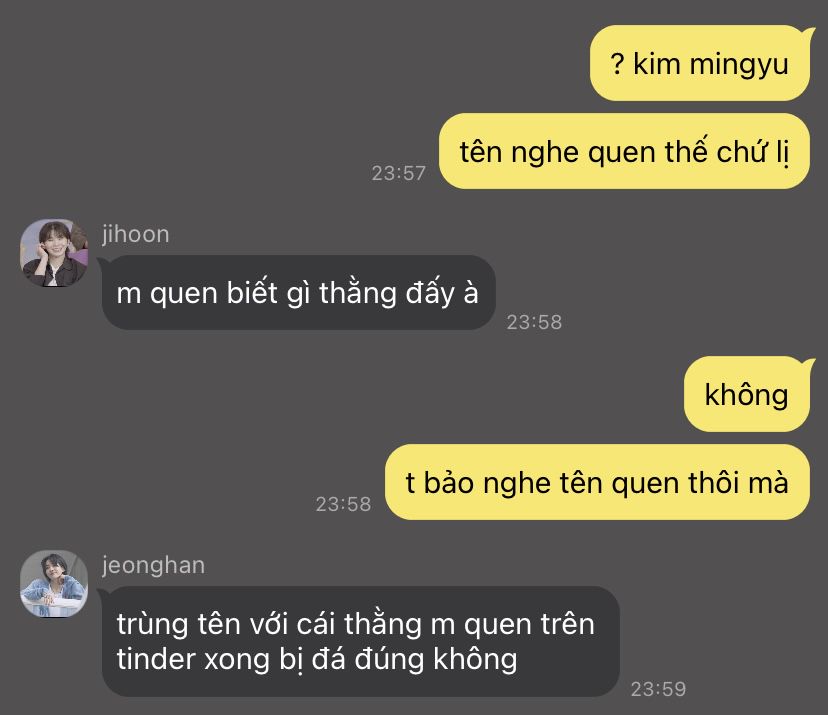Open jihoon's profile picture
828x715 pixels.
click(x=54, y=253)
